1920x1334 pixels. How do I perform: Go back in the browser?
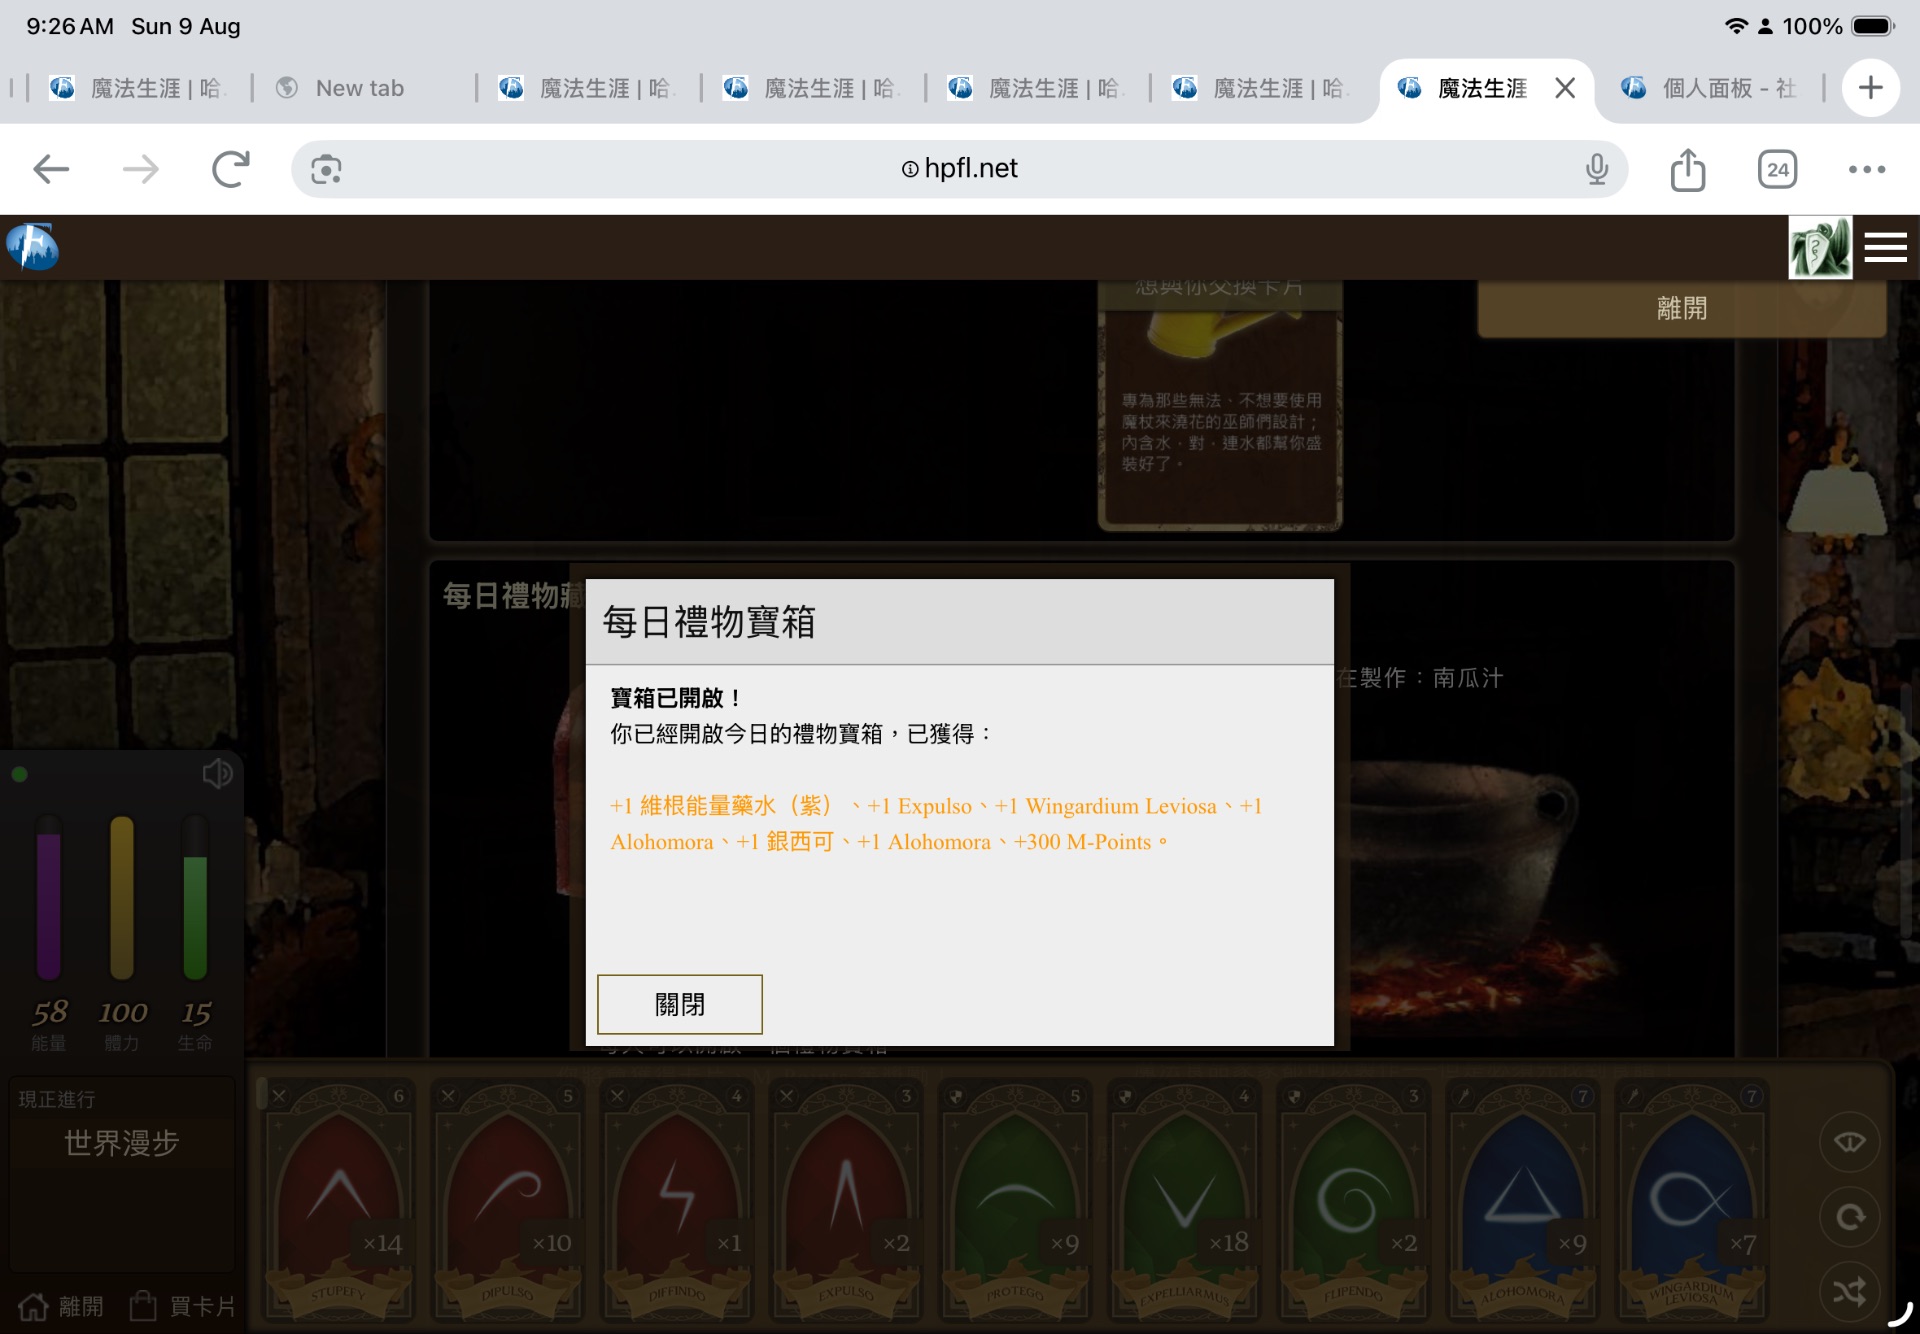[x=51, y=169]
